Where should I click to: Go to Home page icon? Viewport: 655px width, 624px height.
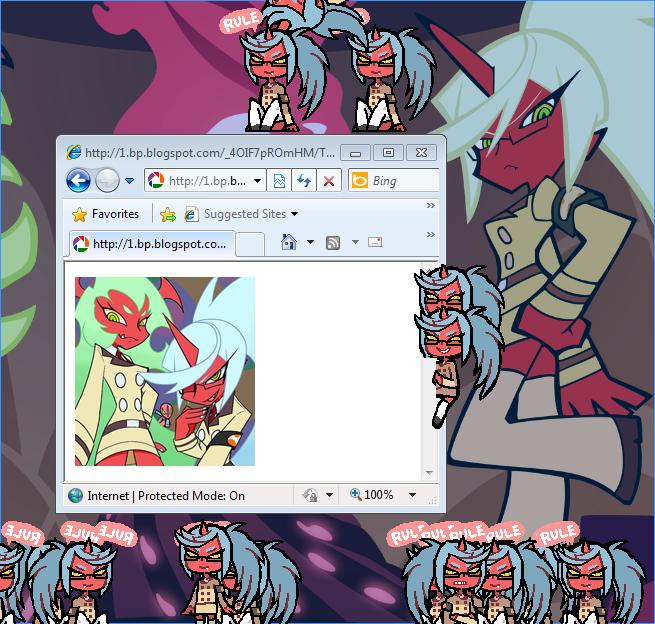click(289, 242)
